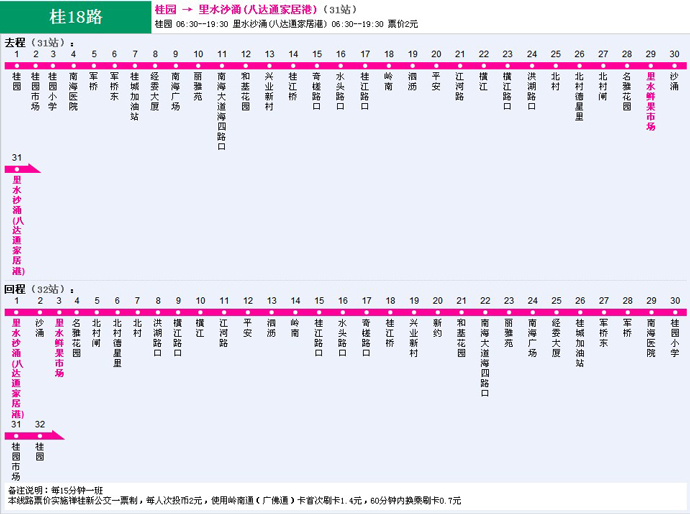Select 水头路口 in the 去程 row
The height and width of the screenshot is (514, 690).
tap(341, 91)
